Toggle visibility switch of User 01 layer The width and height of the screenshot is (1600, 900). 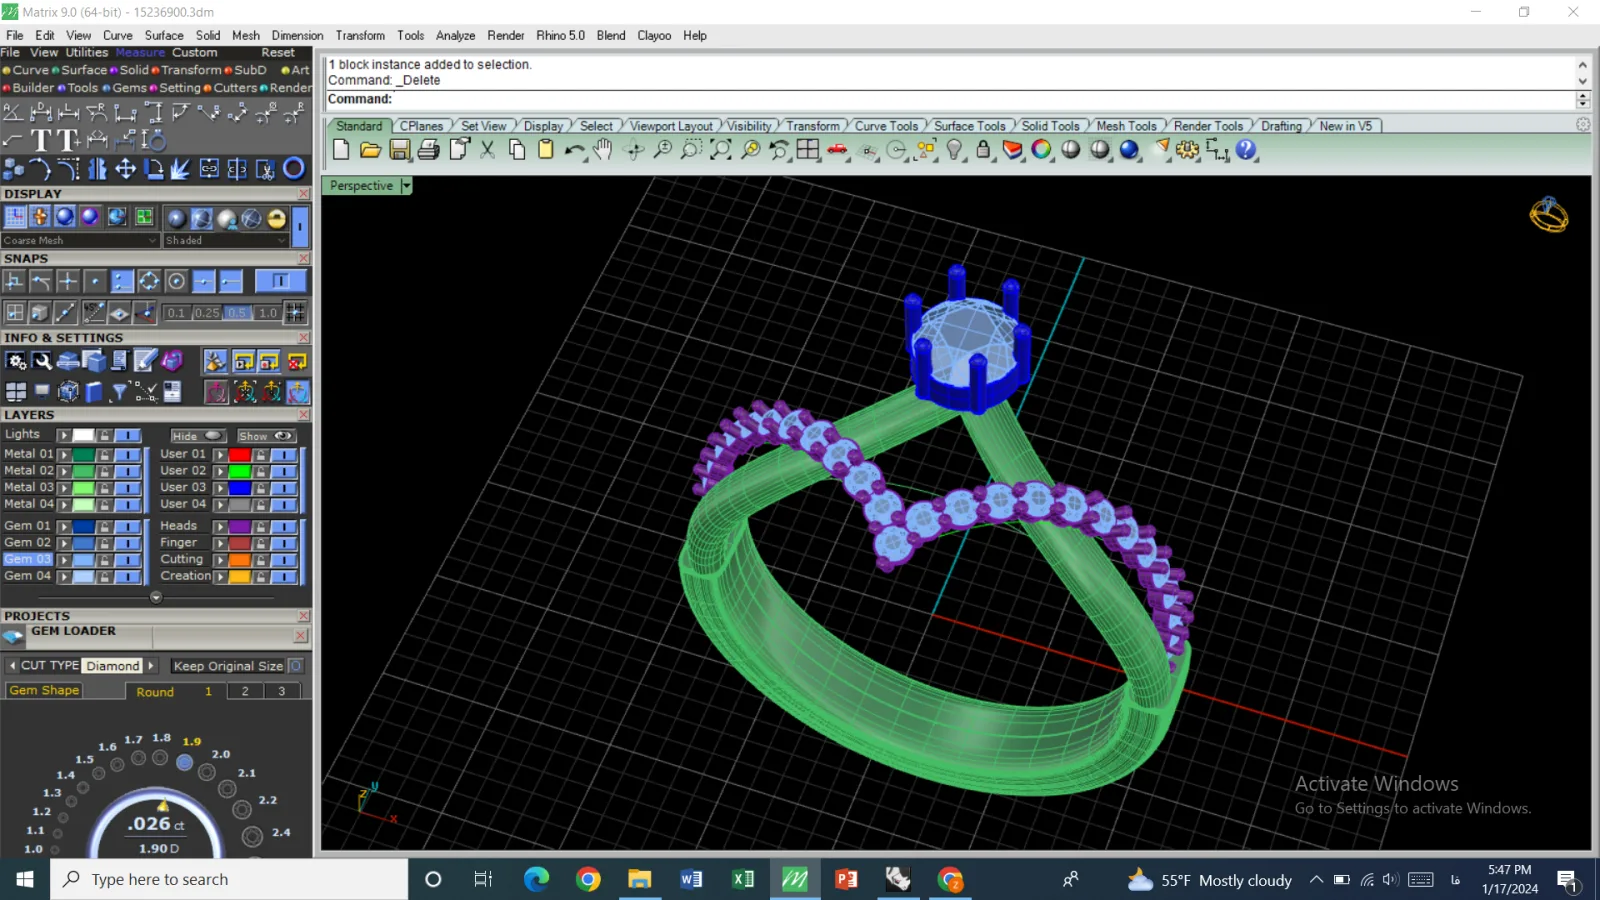point(284,455)
